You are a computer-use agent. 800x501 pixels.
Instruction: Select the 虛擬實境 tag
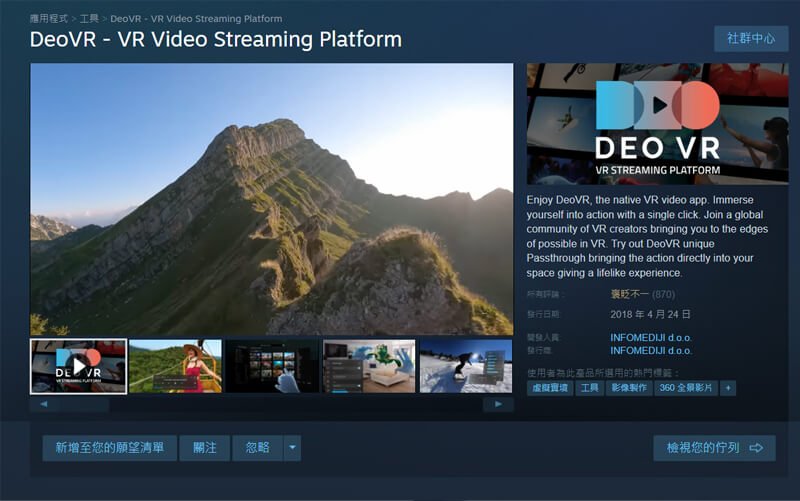click(550, 388)
